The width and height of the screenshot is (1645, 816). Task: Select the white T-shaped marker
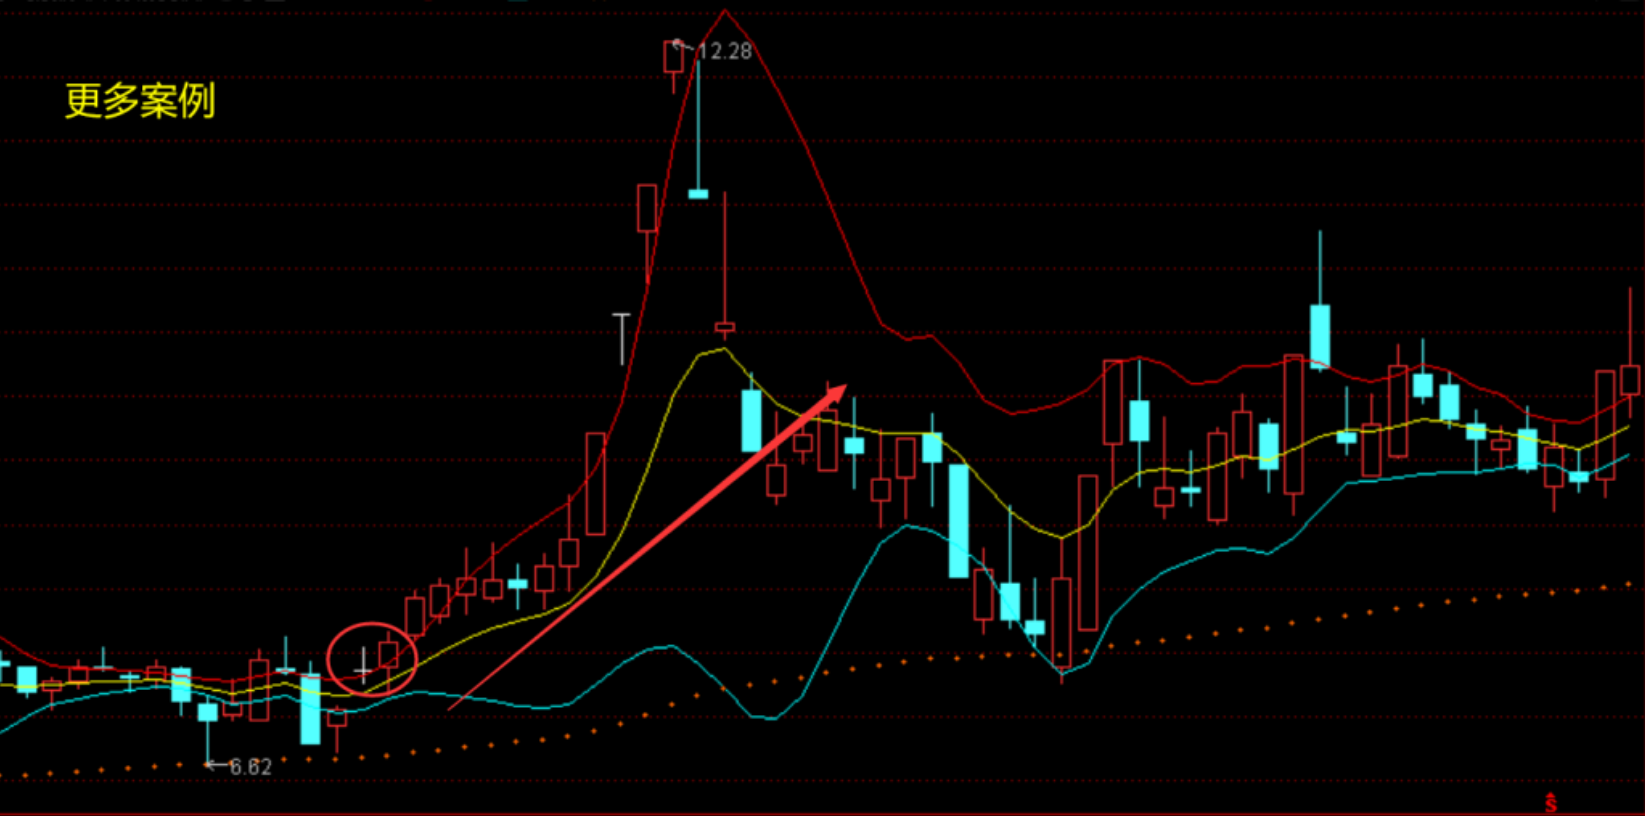[622, 339]
